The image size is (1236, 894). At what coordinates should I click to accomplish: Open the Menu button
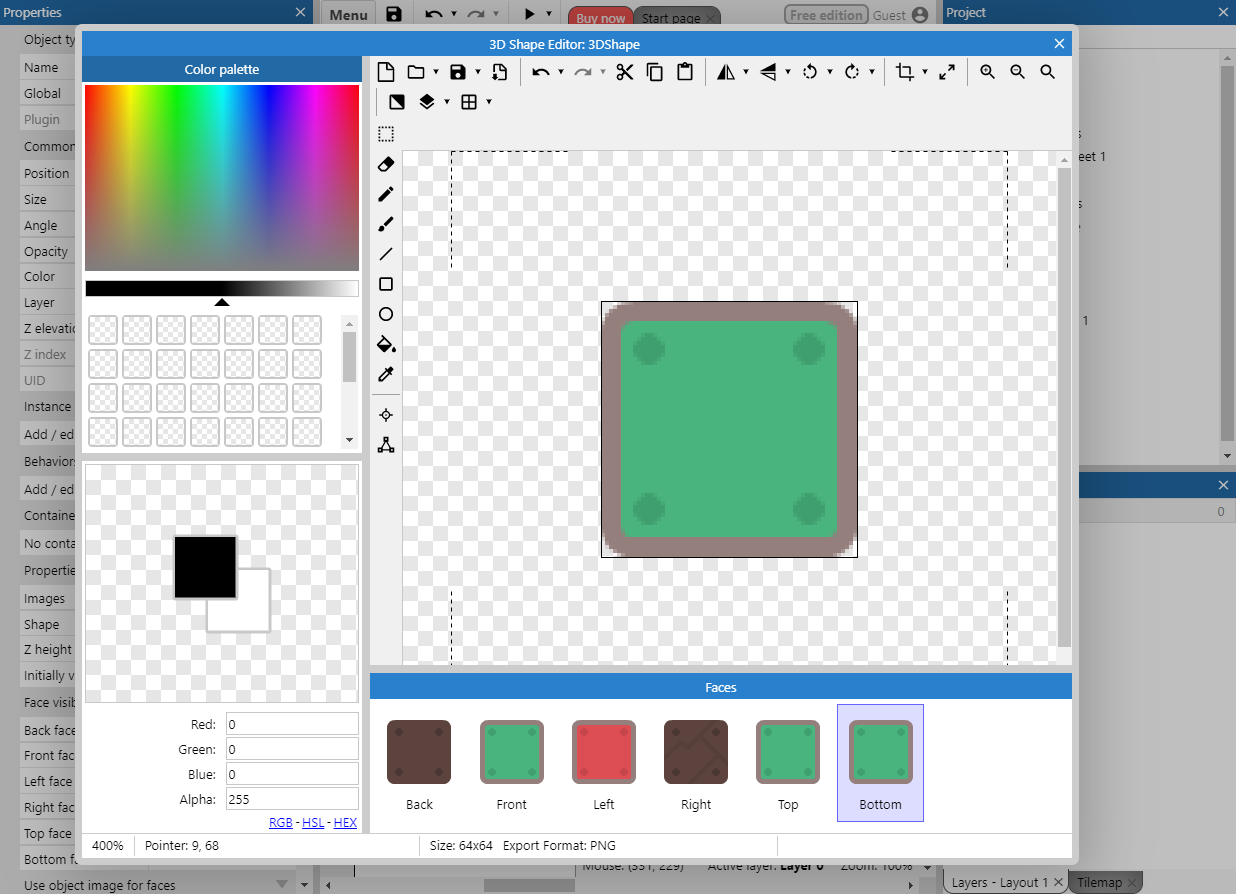click(x=348, y=15)
